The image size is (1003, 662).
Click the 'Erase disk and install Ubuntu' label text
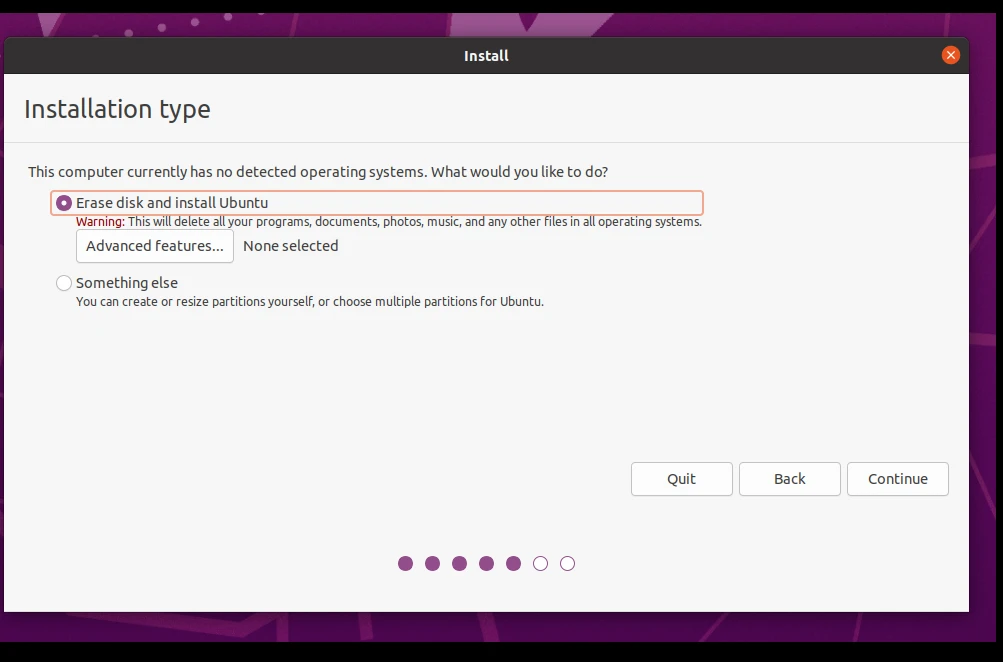coord(172,203)
